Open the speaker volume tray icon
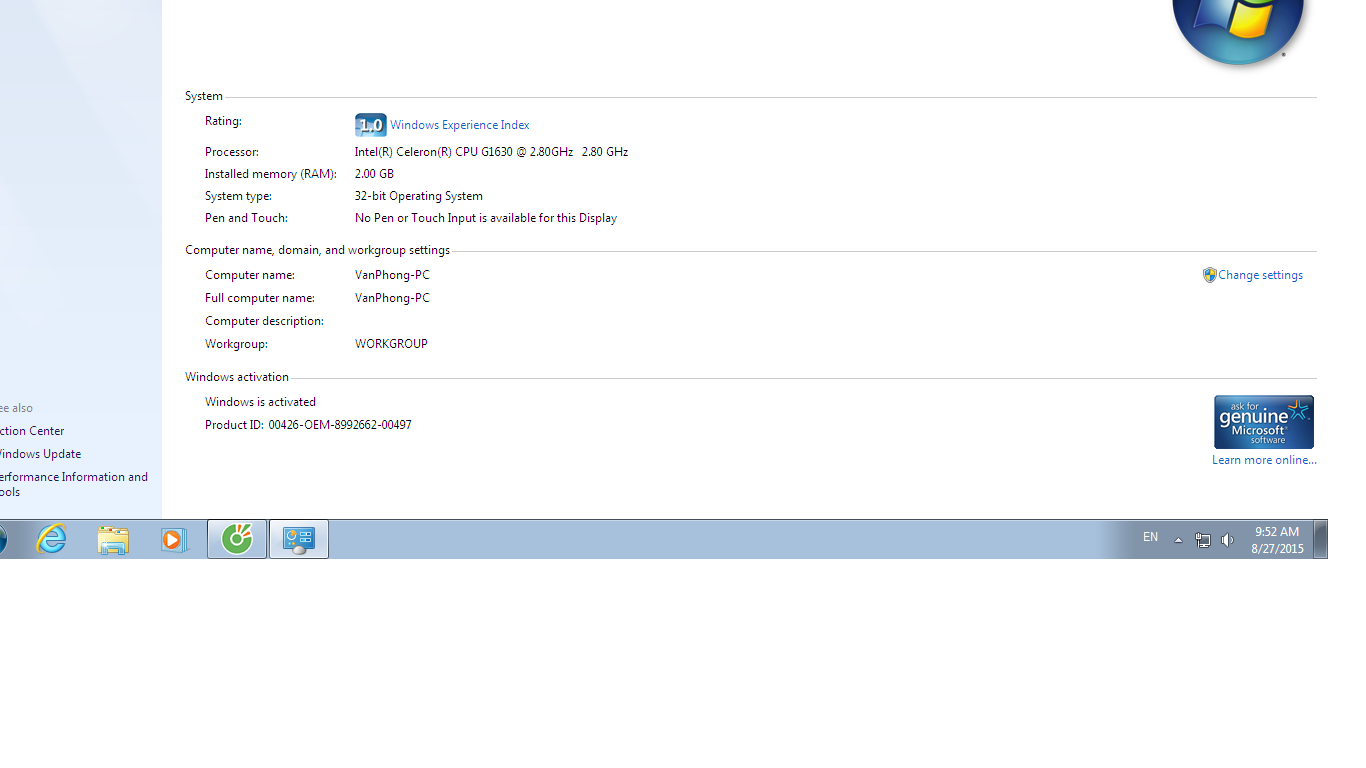 coord(1227,540)
